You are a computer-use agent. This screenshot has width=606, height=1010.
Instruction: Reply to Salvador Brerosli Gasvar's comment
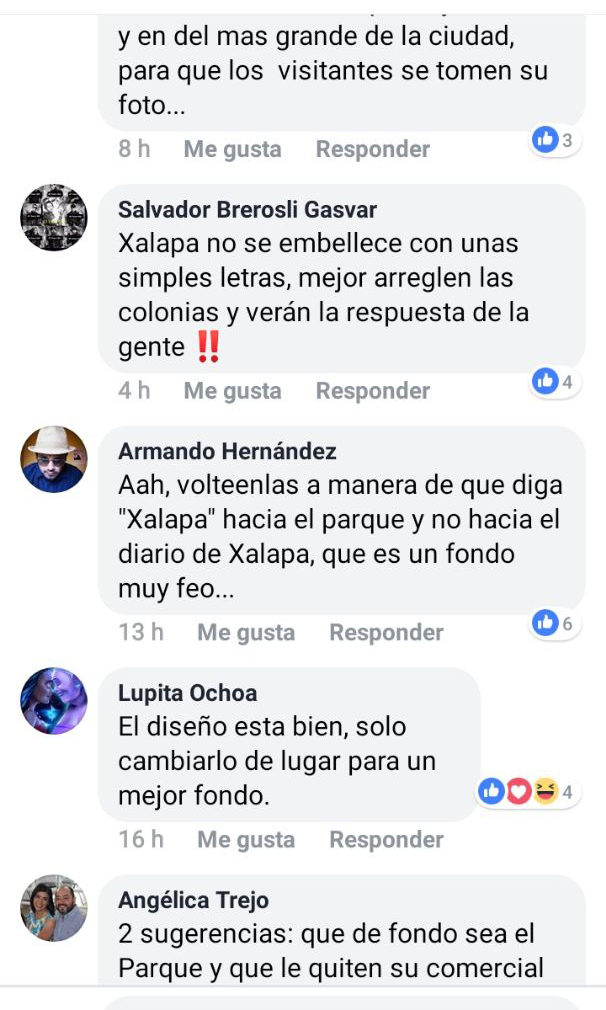click(x=373, y=391)
